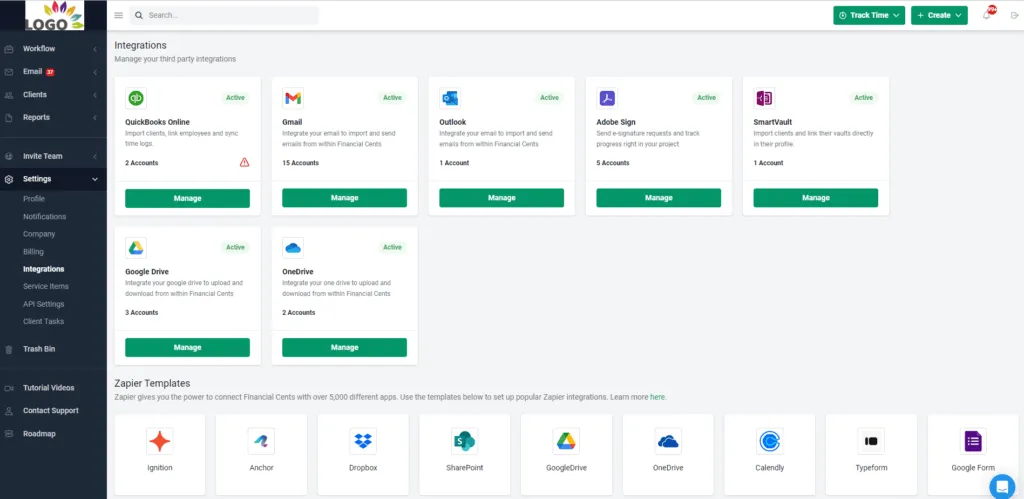This screenshot has width=1024, height=499.
Task: Open Billing settings
Action: pos(33,251)
